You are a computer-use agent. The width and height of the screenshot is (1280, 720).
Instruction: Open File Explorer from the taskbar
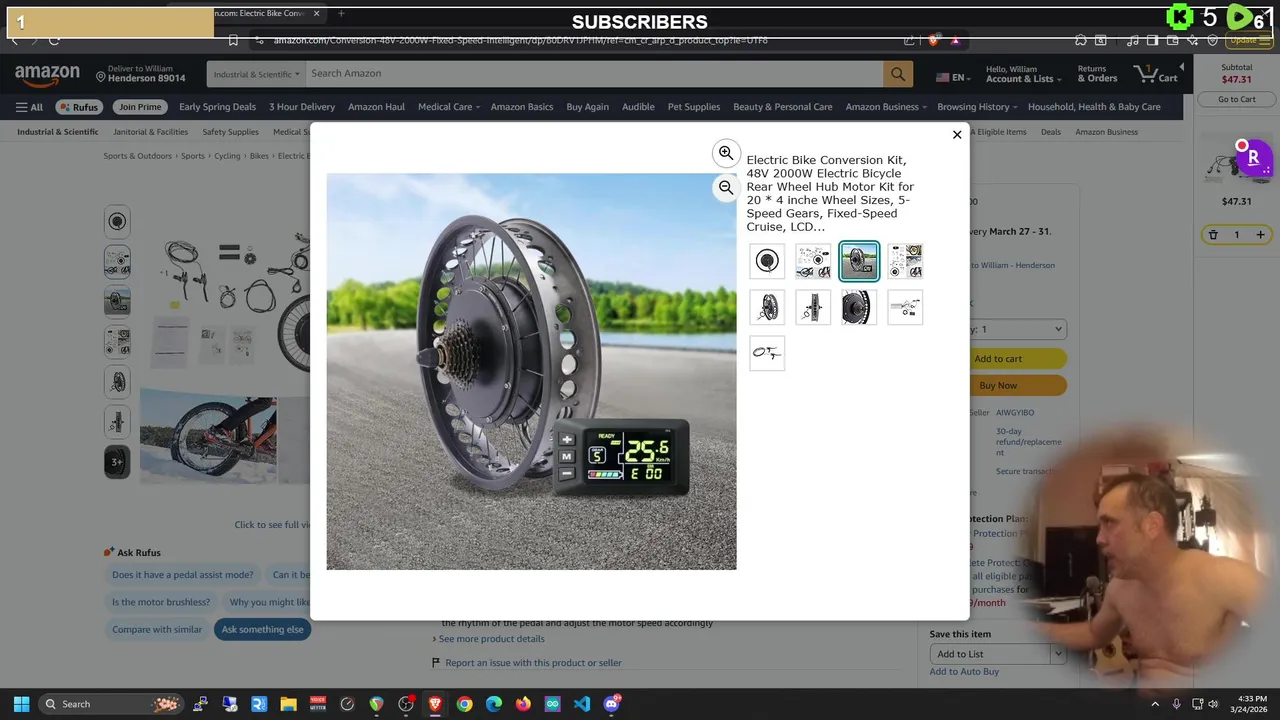pos(288,704)
